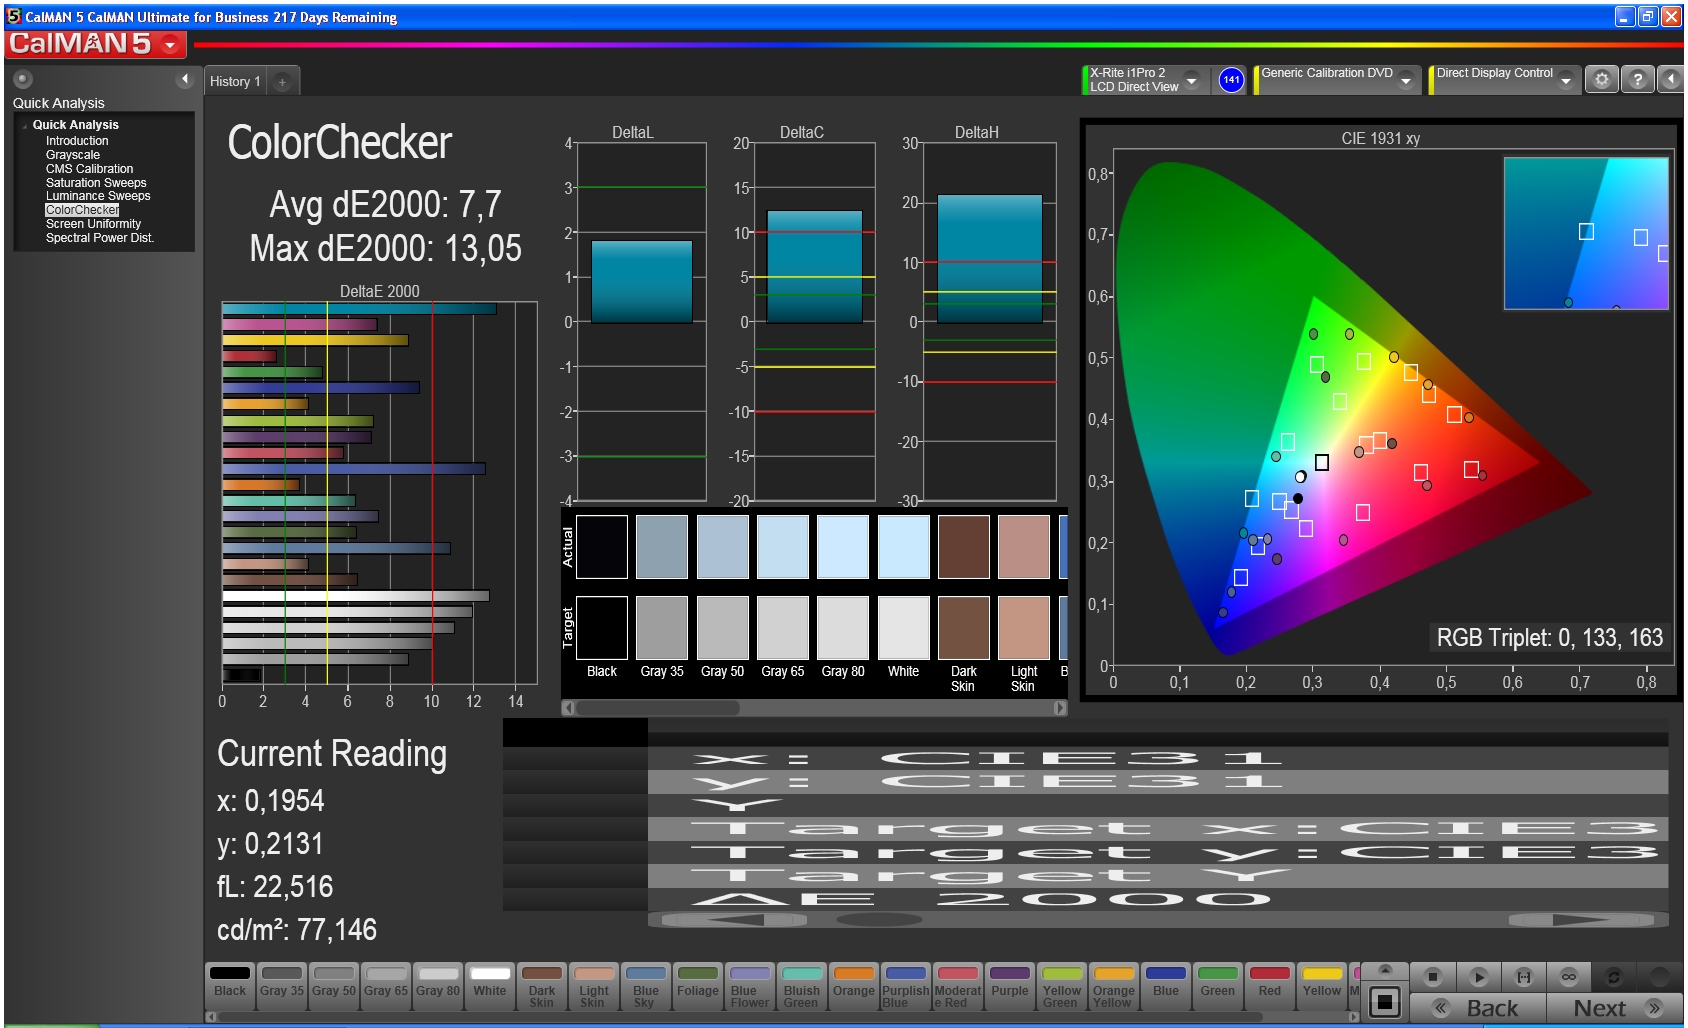This screenshot has height=1028, width=1688.
Task: Select Saturation Sweeps in the sidebar
Action: coord(96,183)
